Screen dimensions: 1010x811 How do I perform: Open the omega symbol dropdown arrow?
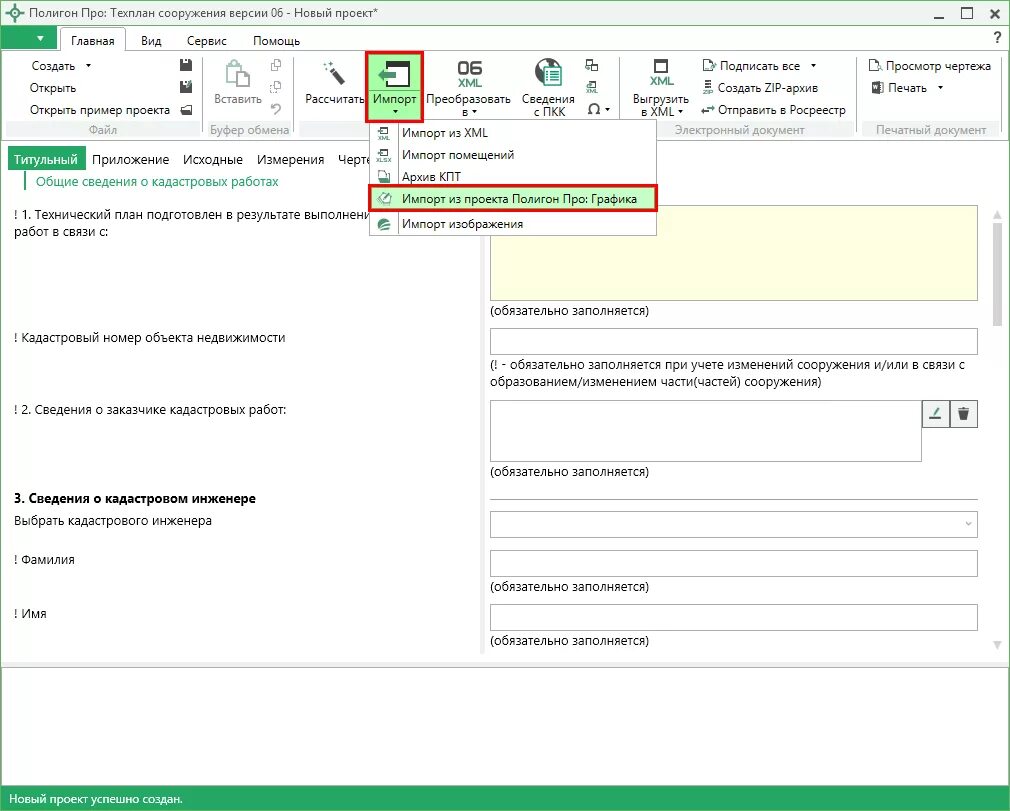607,110
